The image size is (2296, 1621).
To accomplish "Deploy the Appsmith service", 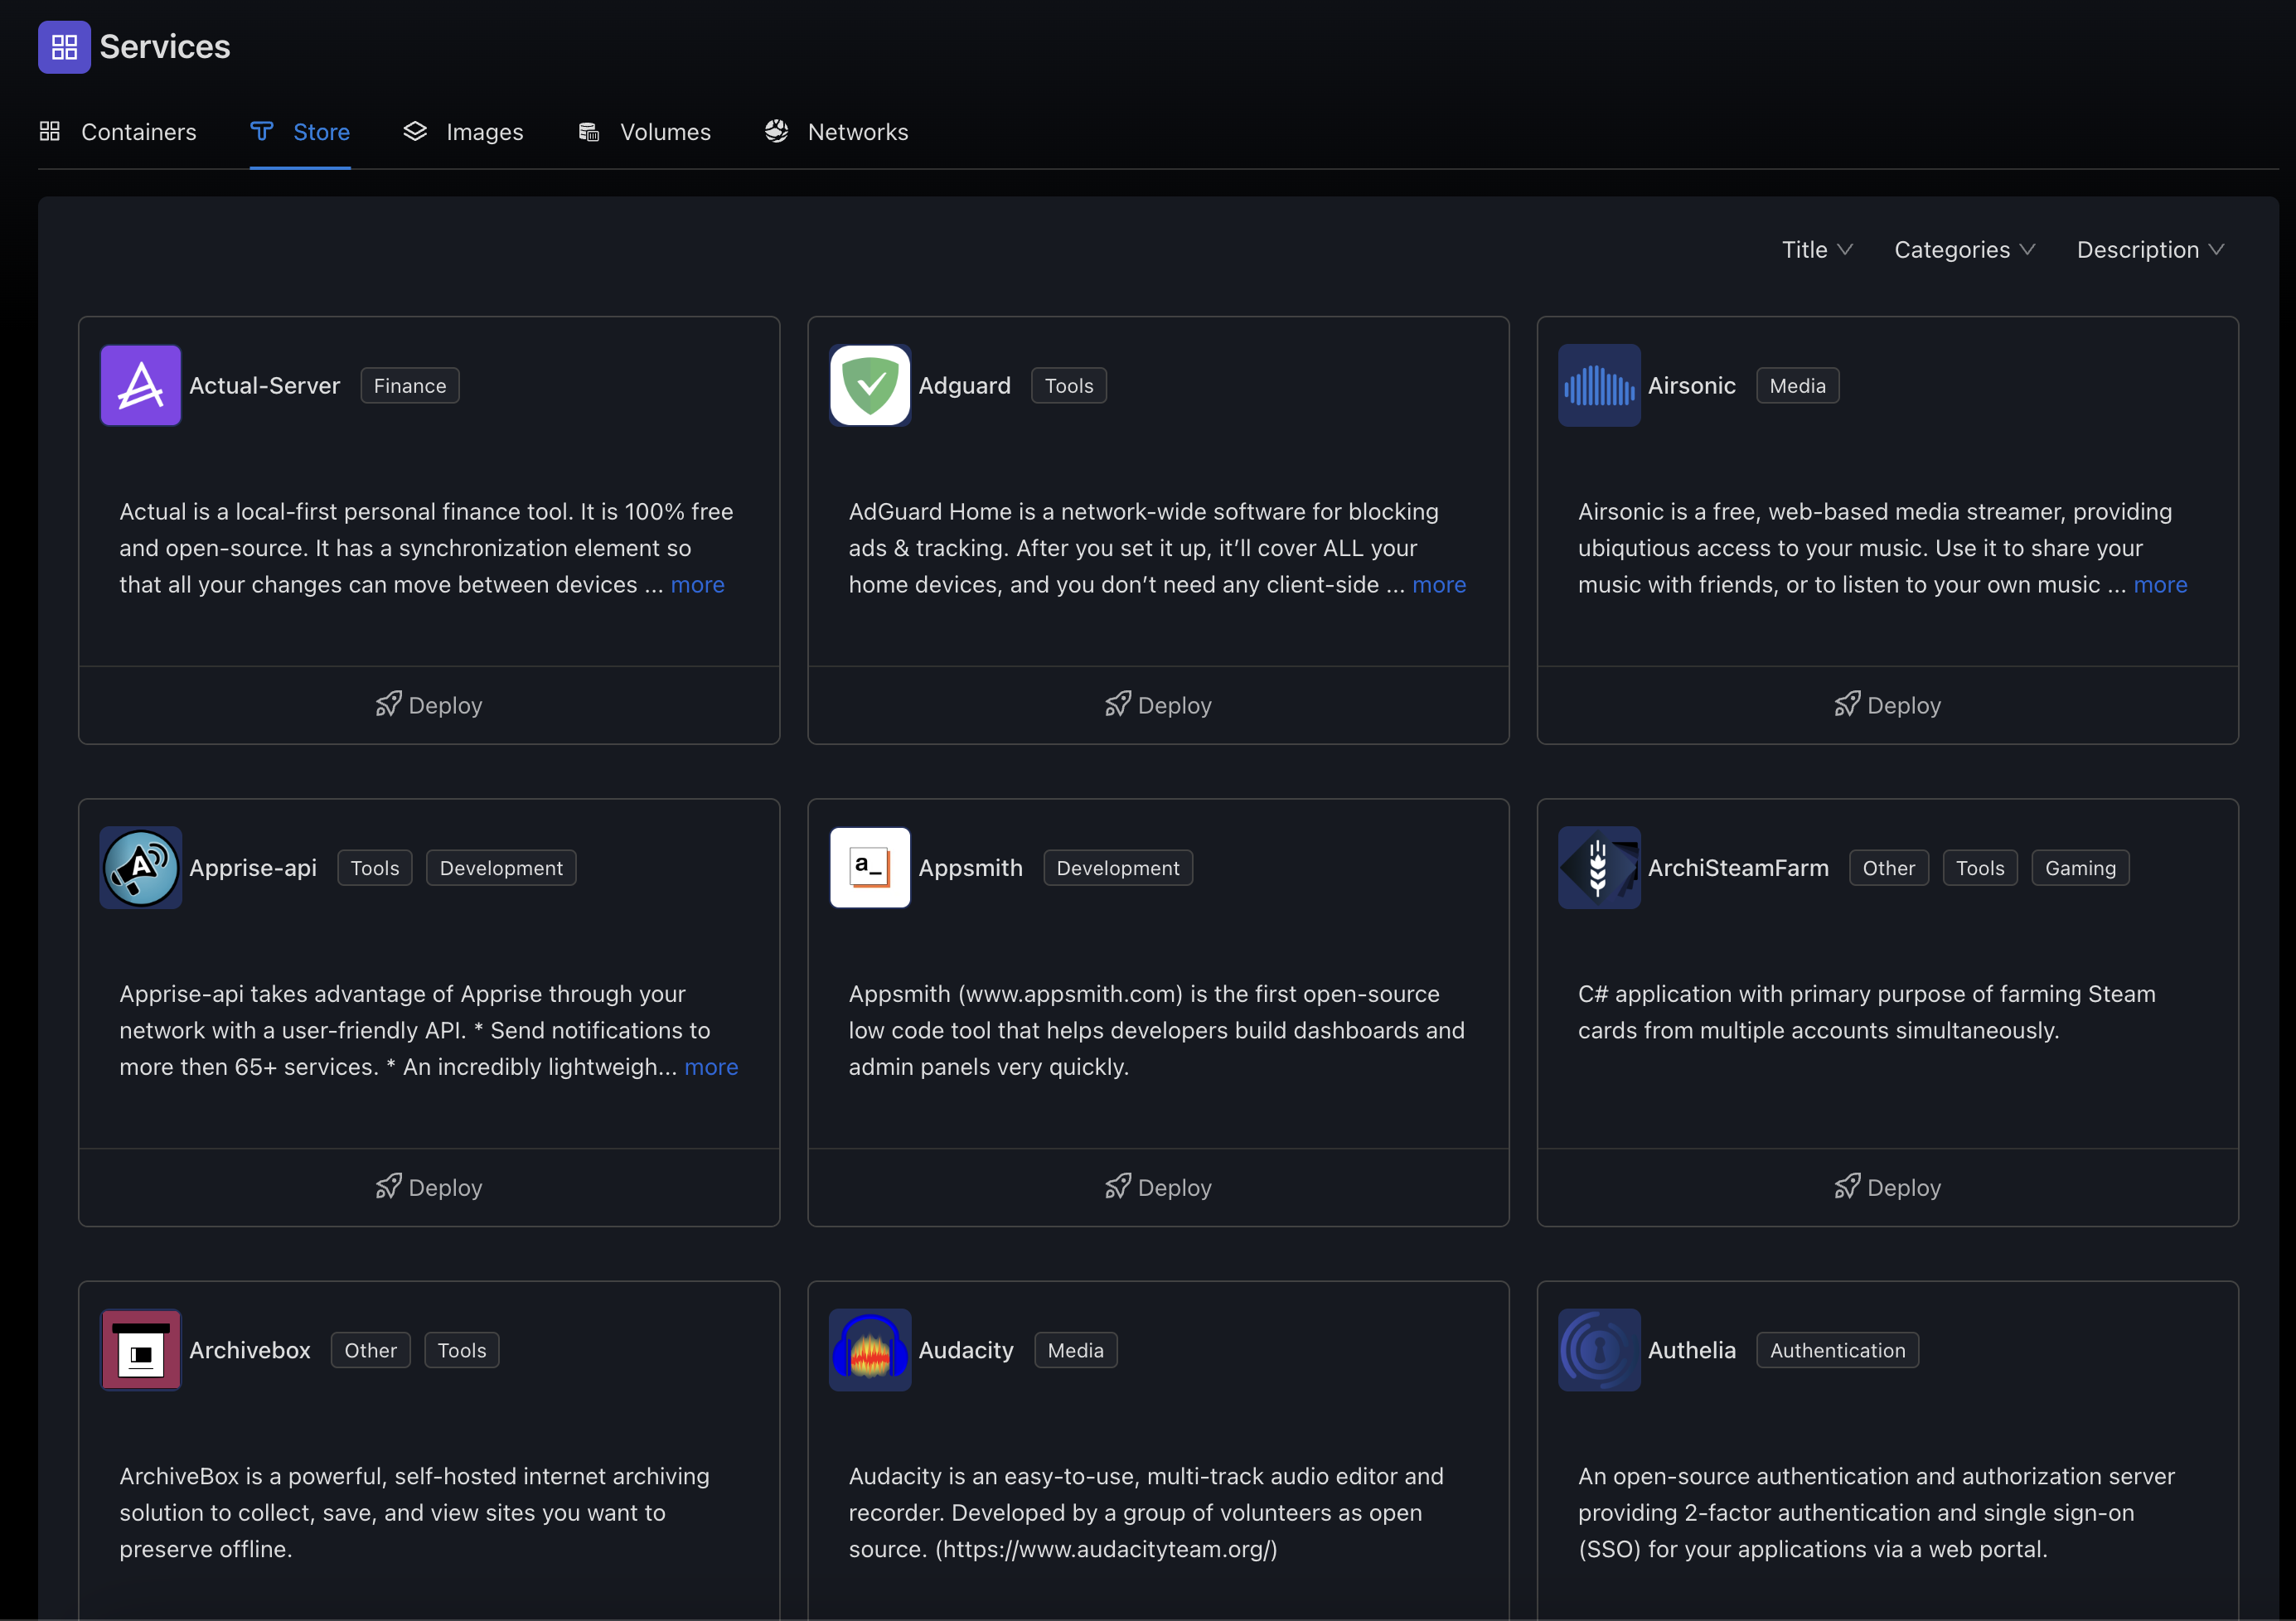I will 1158,1187.
